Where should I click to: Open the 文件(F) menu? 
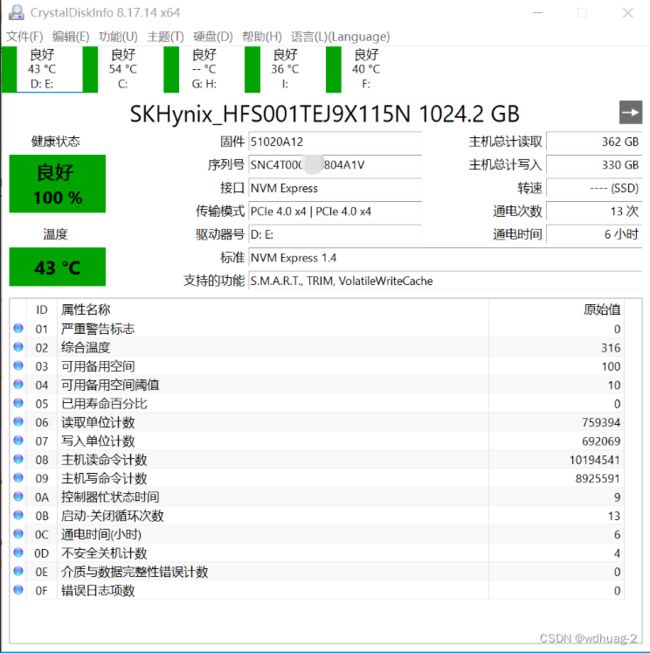[25, 37]
